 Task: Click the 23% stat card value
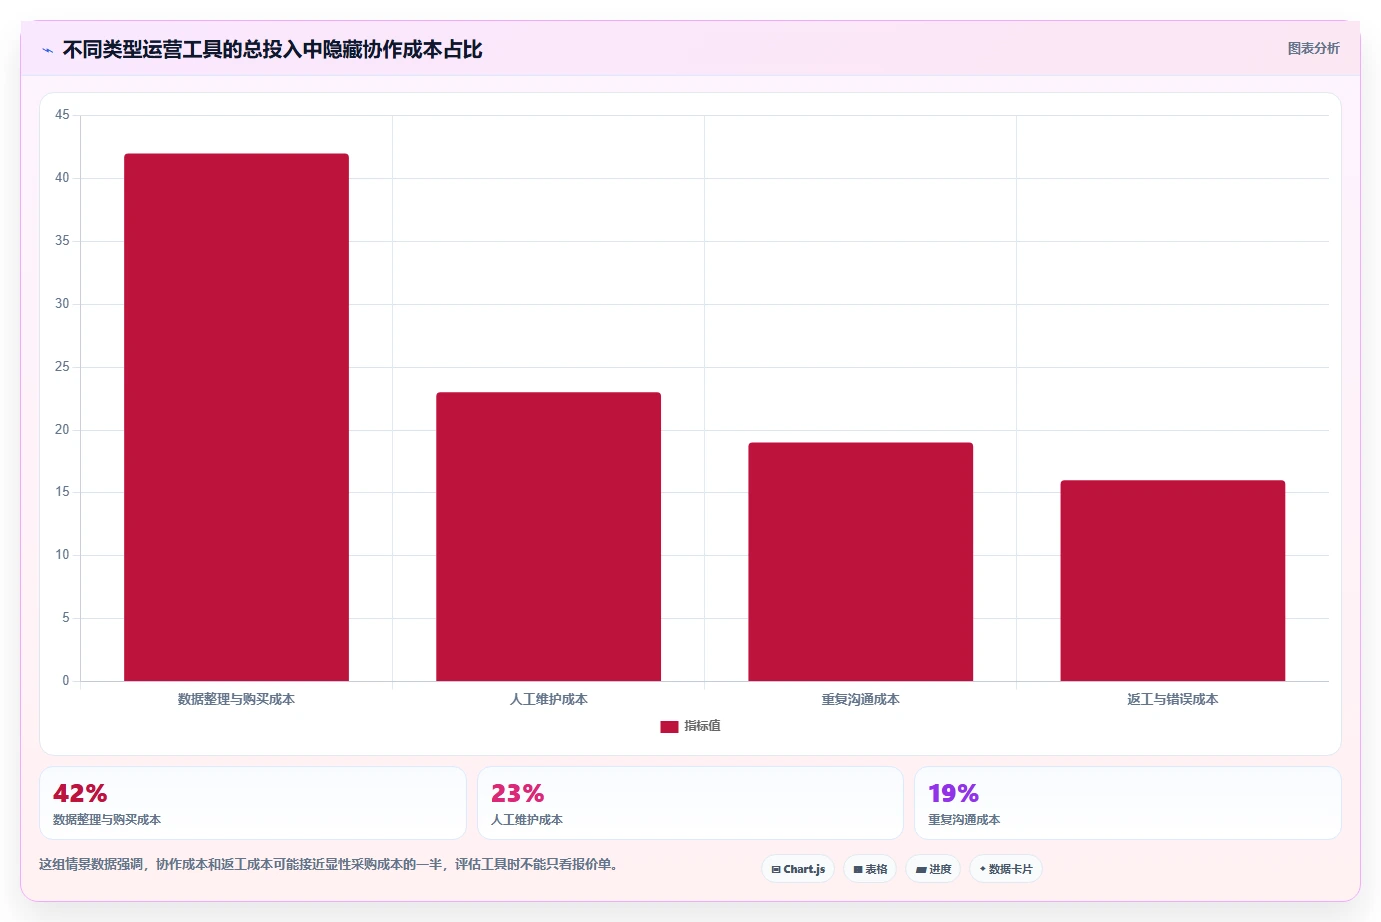click(x=517, y=793)
